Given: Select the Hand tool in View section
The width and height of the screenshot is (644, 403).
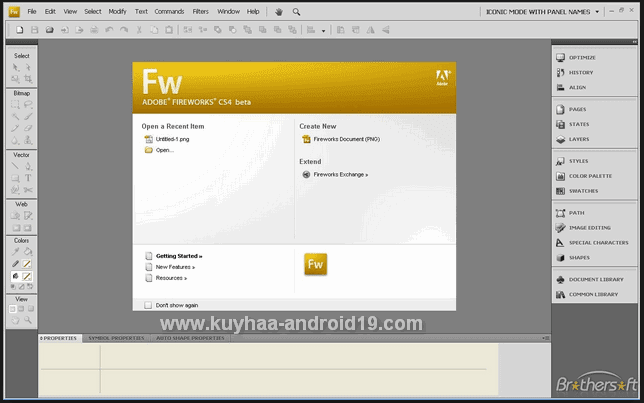Looking at the screenshot, I should tap(16, 320).
